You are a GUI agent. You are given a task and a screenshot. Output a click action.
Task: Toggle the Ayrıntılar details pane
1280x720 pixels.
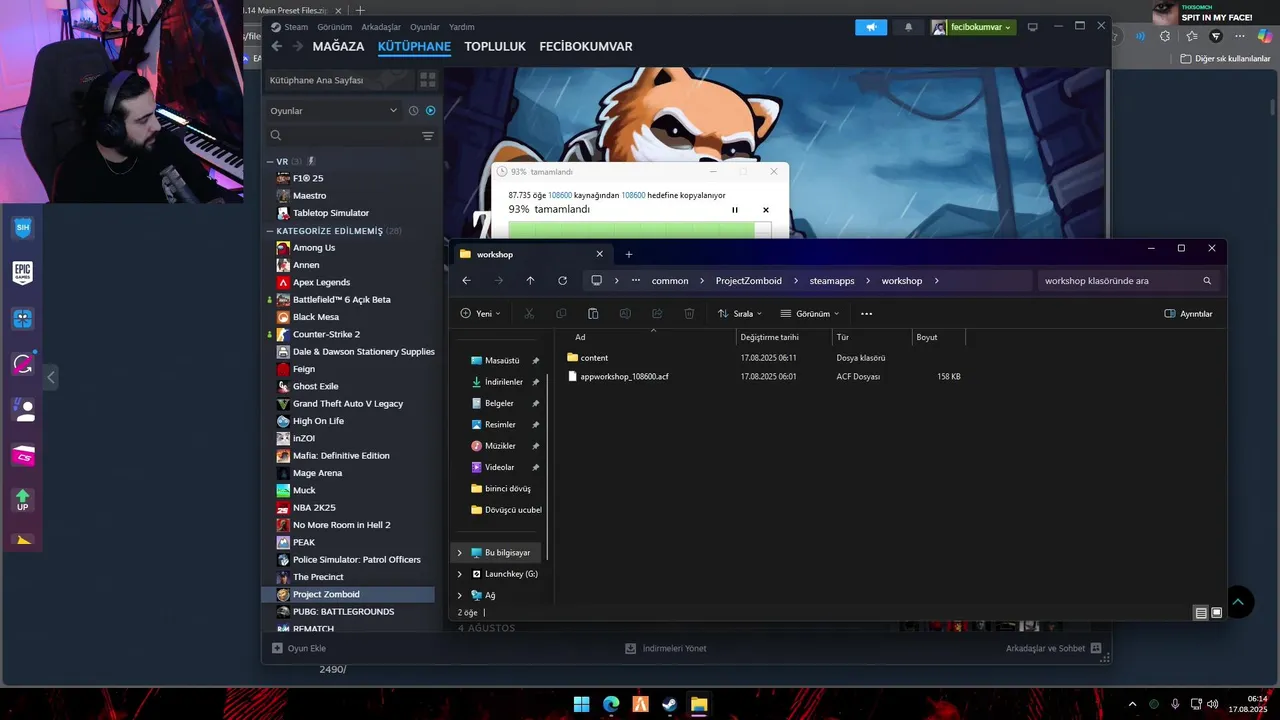pyautogui.click(x=1188, y=314)
